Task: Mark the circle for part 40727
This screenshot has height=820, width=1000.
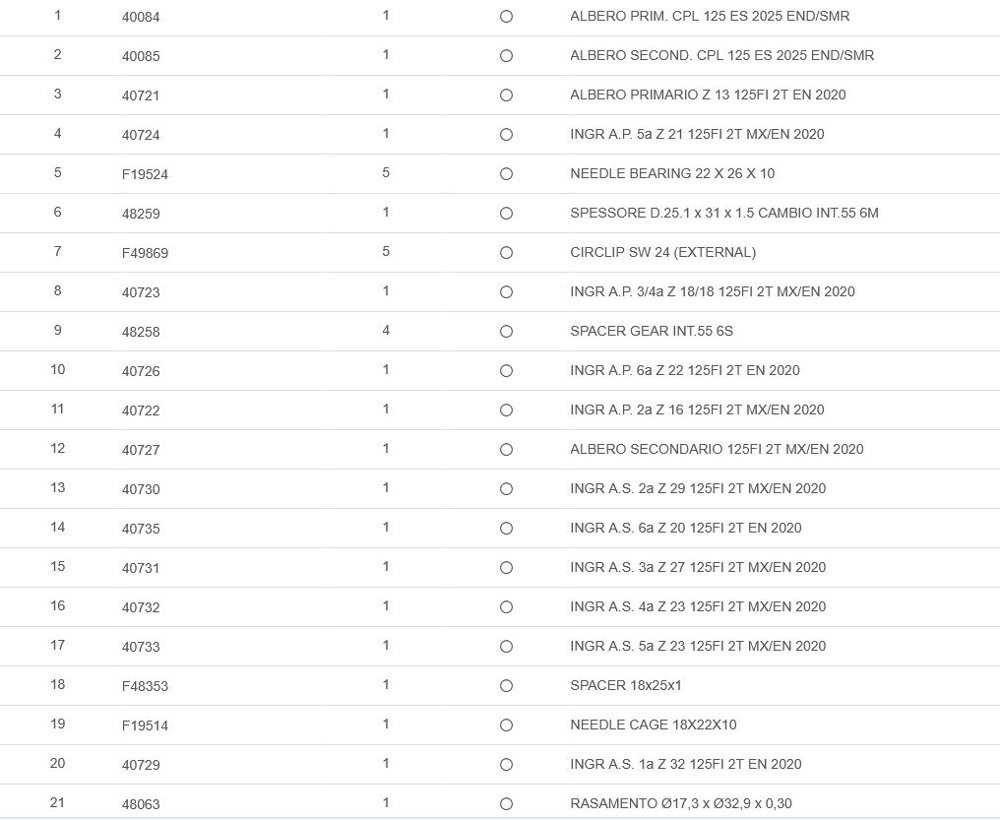Action: pos(506,450)
